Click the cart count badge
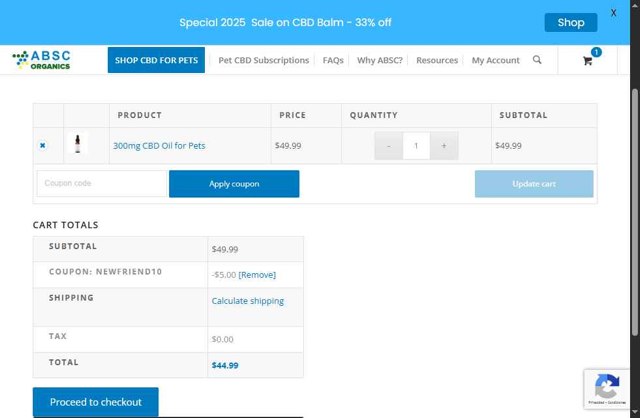The height and width of the screenshot is (418, 640). pyautogui.click(x=596, y=52)
